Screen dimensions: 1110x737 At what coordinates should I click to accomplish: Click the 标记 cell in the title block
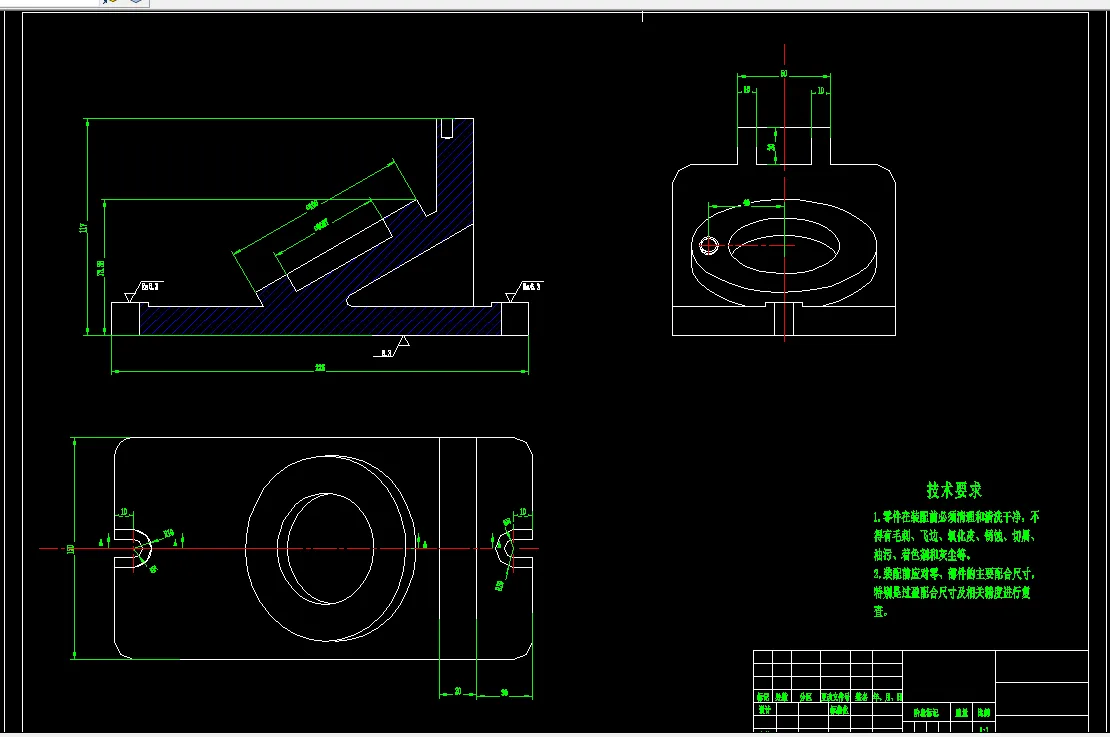click(x=762, y=697)
